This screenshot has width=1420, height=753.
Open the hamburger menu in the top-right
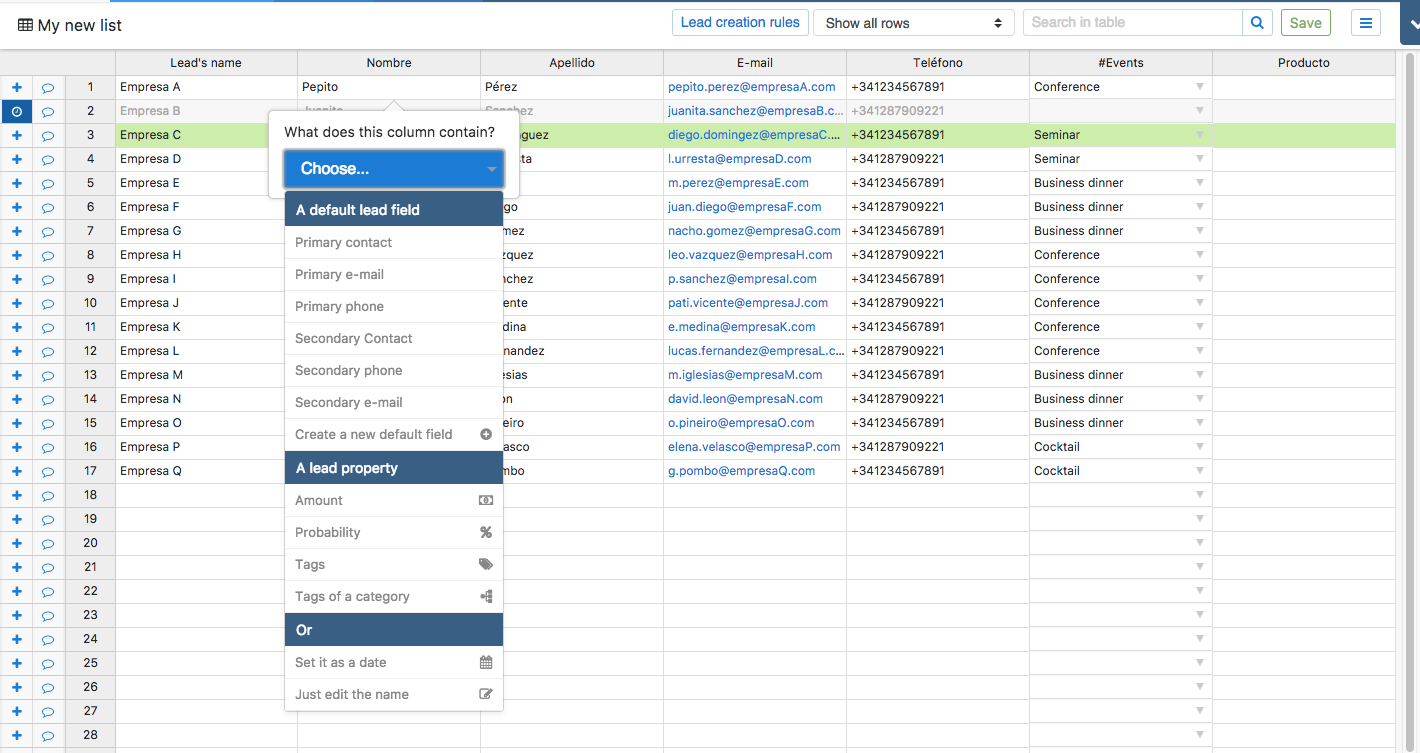1366,21
